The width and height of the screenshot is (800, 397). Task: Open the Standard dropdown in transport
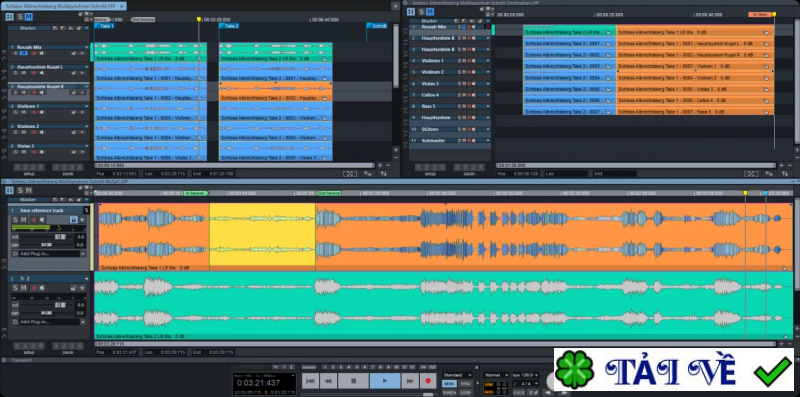tap(458, 375)
